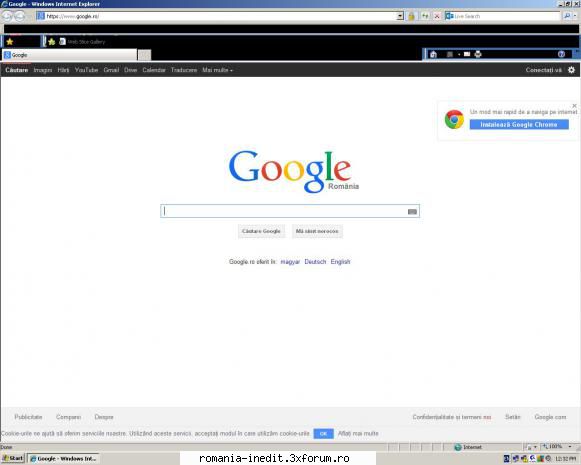The image size is (581, 465).
Task: Click the first blue system tray icon
Action: (x=507, y=459)
